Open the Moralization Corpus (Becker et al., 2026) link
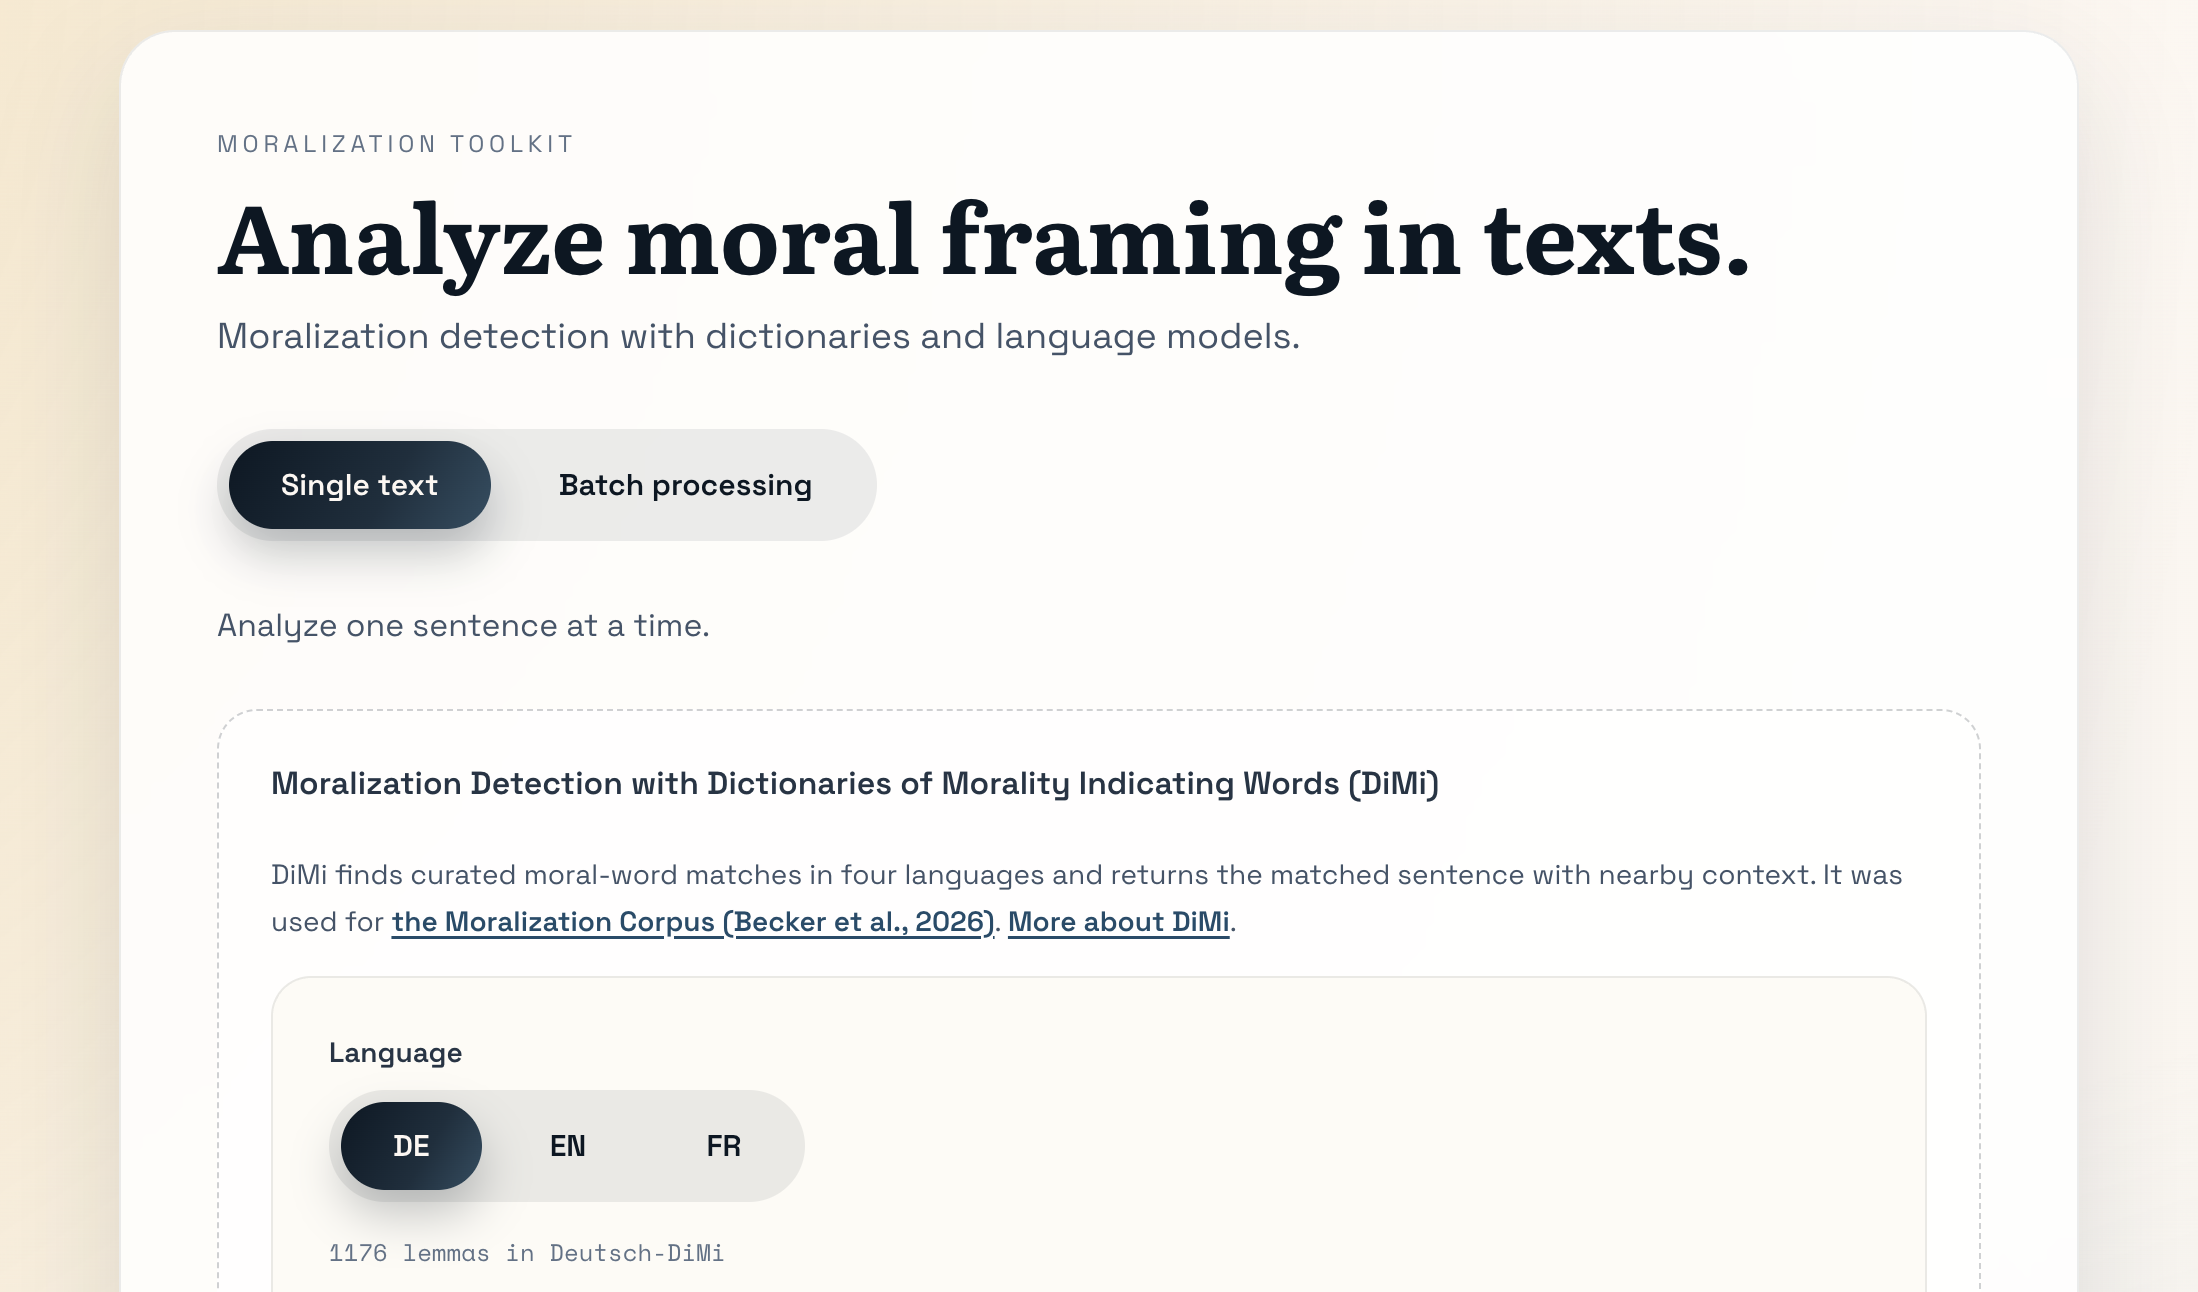The image size is (2198, 1292). click(693, 922)
